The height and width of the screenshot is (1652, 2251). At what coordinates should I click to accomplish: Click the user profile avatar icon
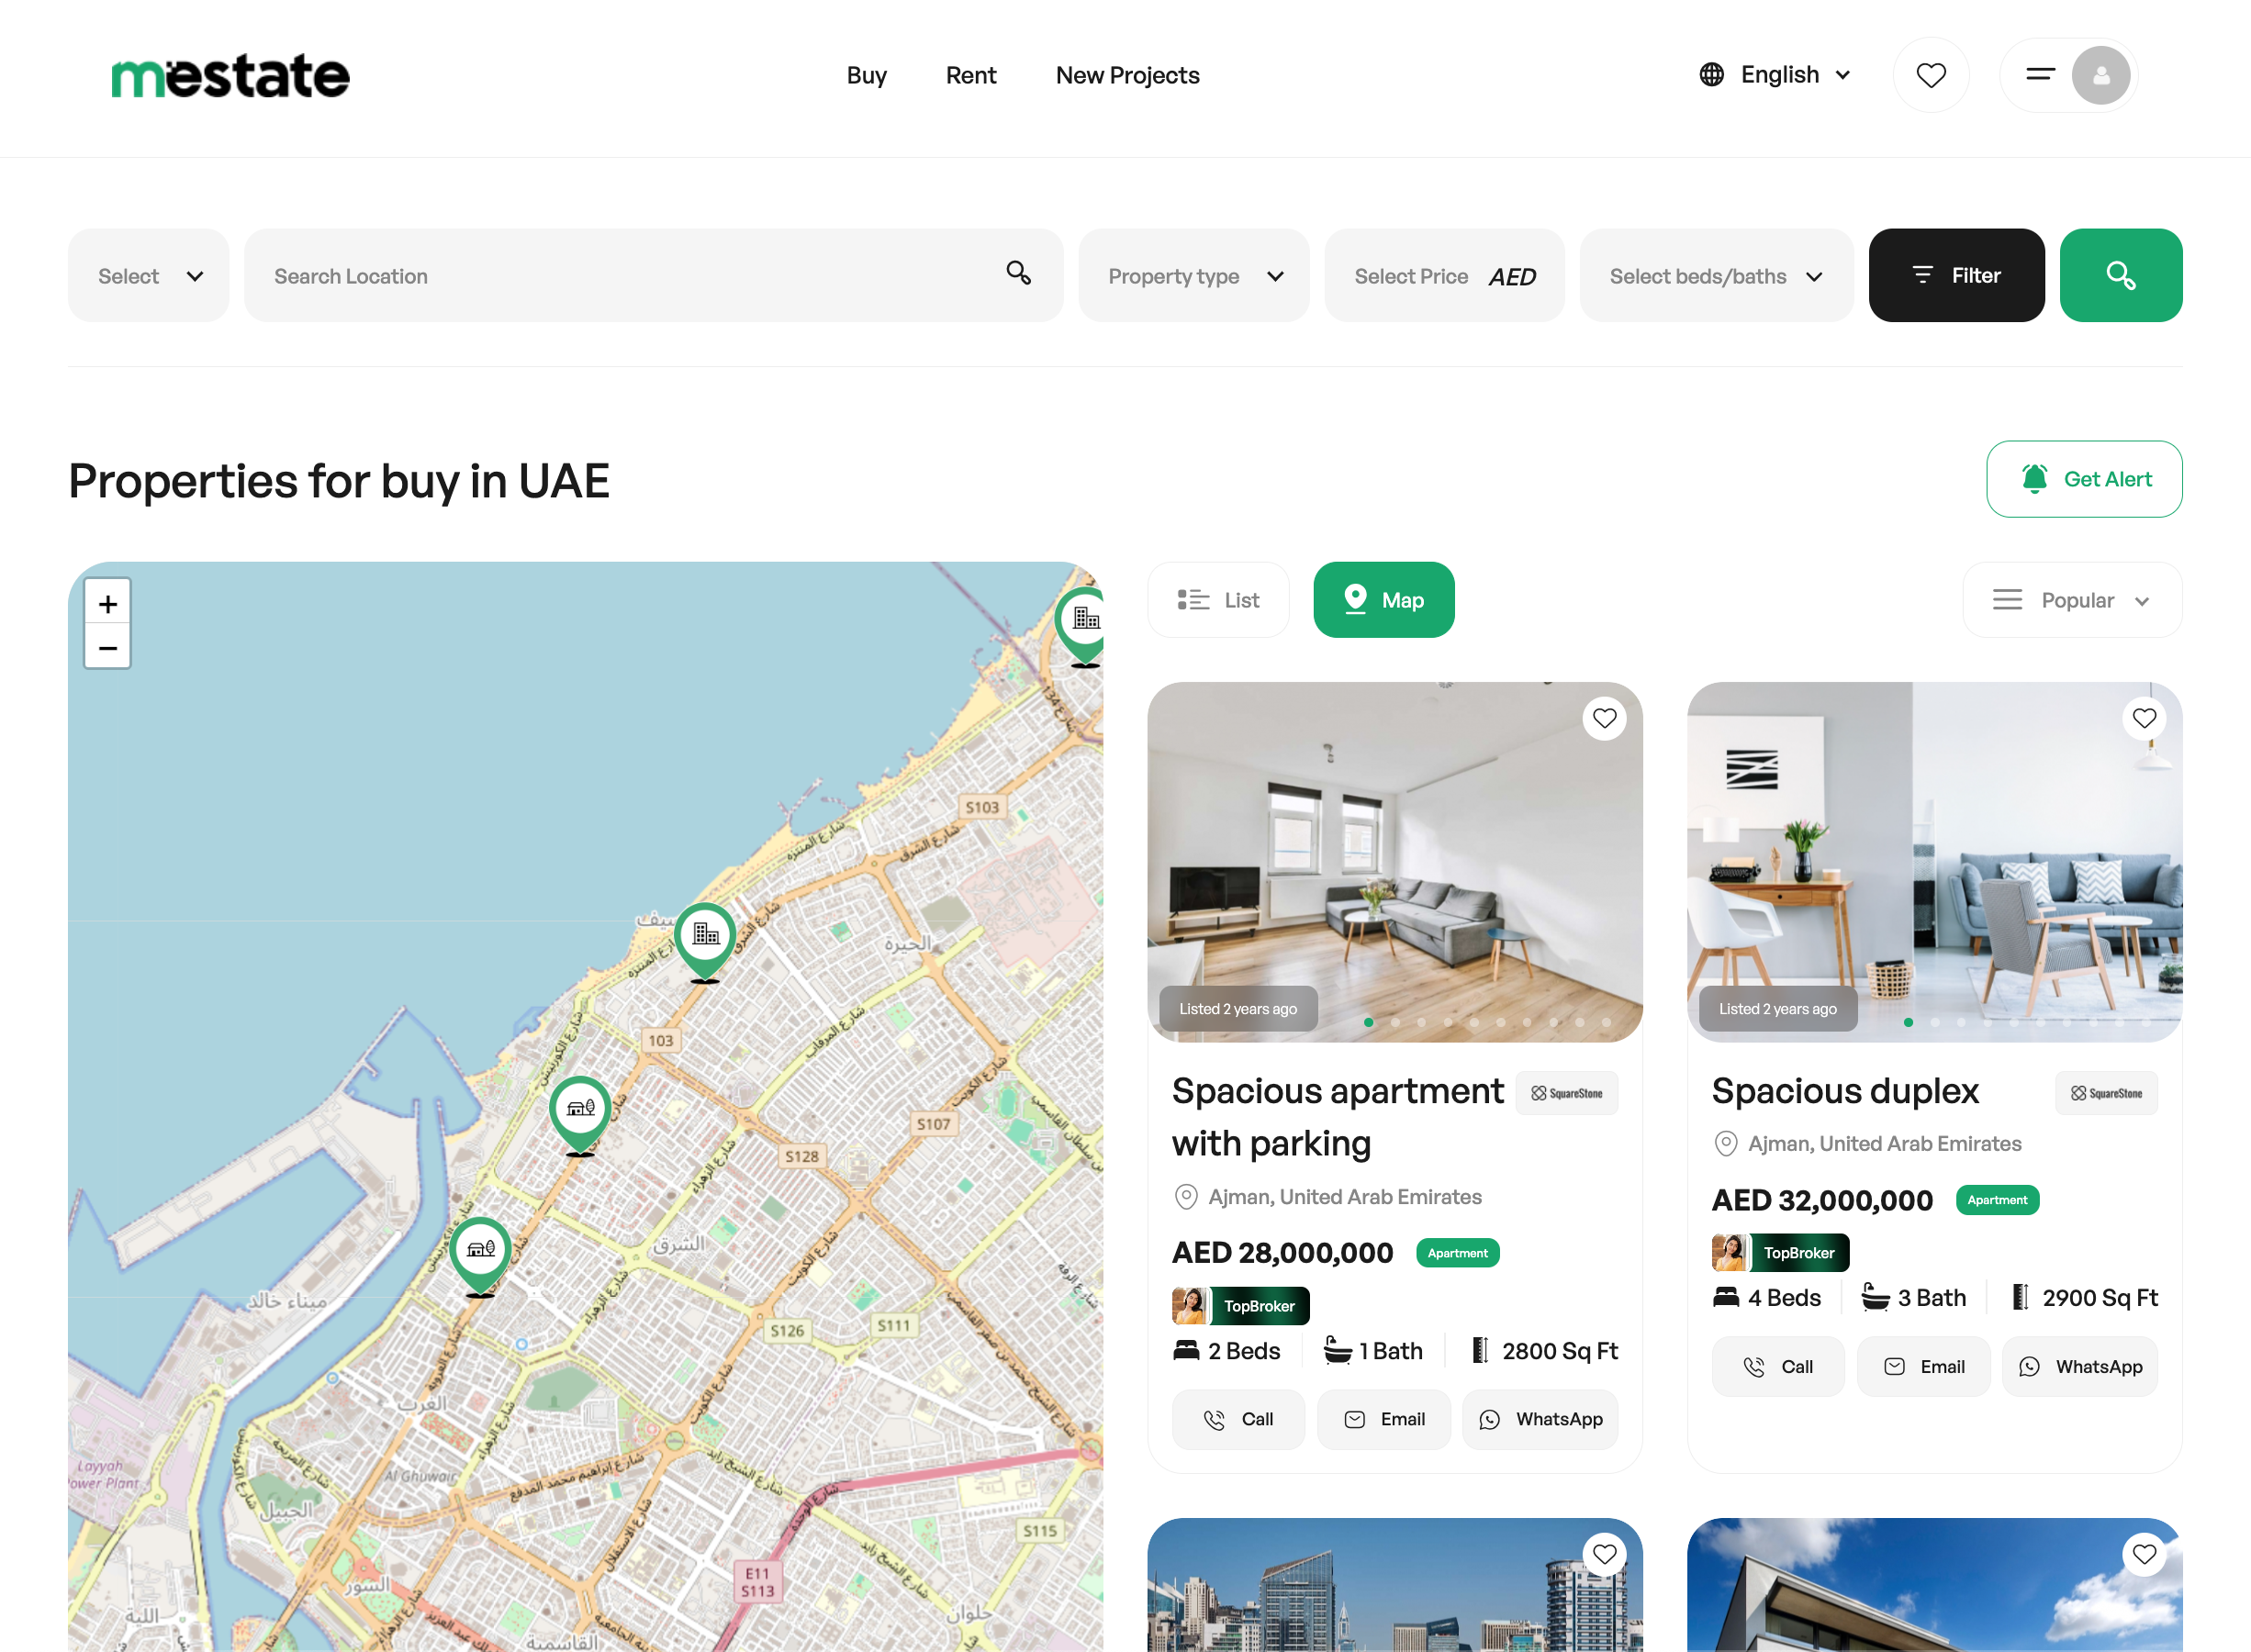(2100, 75)
